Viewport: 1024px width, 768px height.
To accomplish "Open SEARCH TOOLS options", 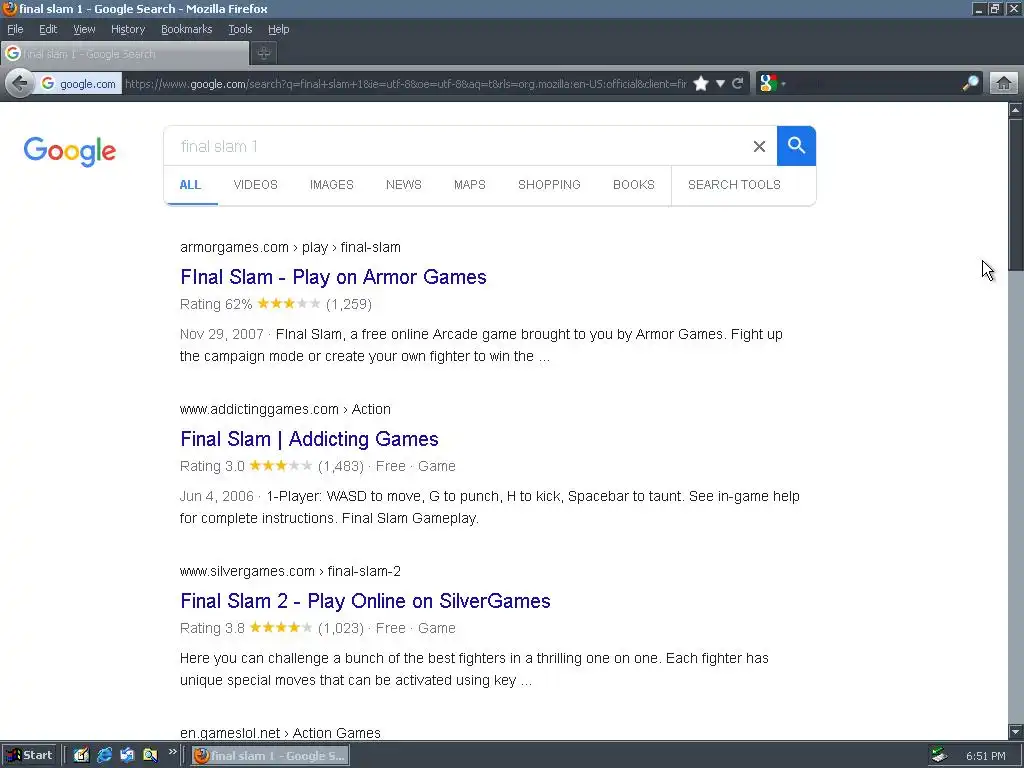I will click(734, 185).
